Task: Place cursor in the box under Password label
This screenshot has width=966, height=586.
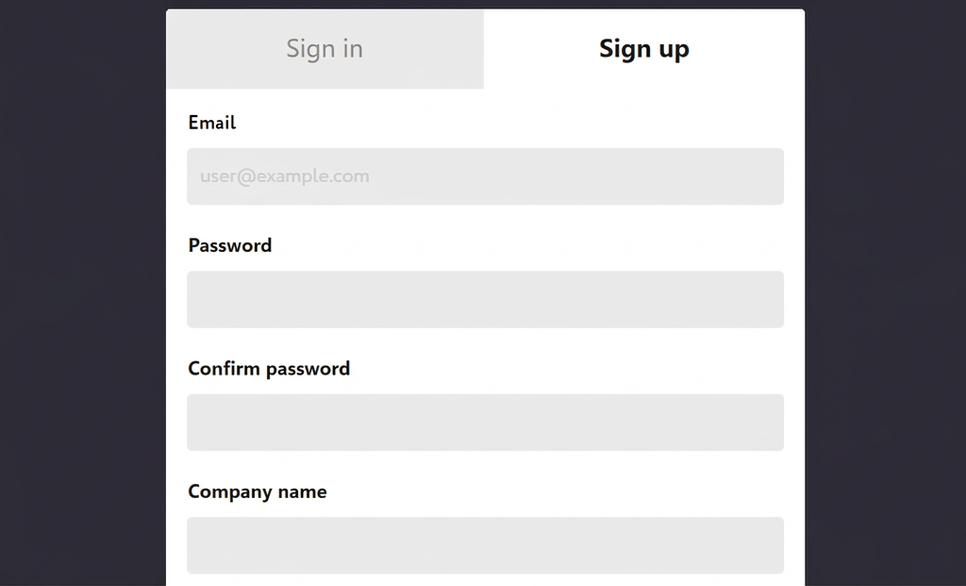Action: (x=485, y=299)
